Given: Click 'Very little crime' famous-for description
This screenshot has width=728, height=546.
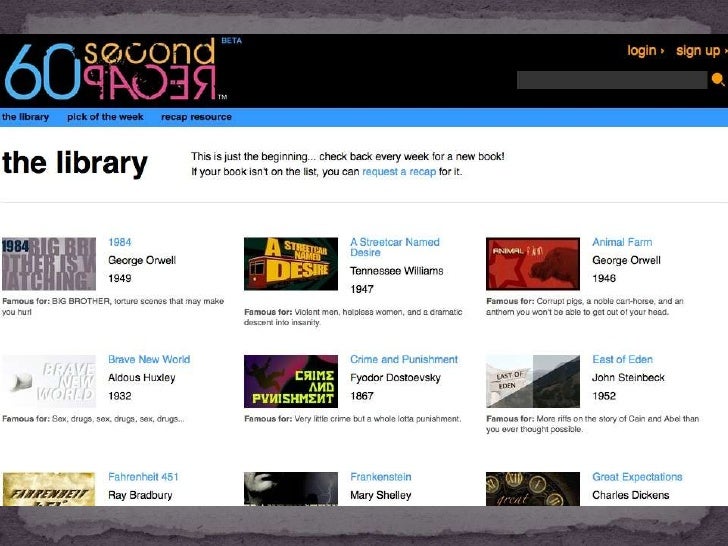Looking at the screenshot, I should click(x=353, y=419).
